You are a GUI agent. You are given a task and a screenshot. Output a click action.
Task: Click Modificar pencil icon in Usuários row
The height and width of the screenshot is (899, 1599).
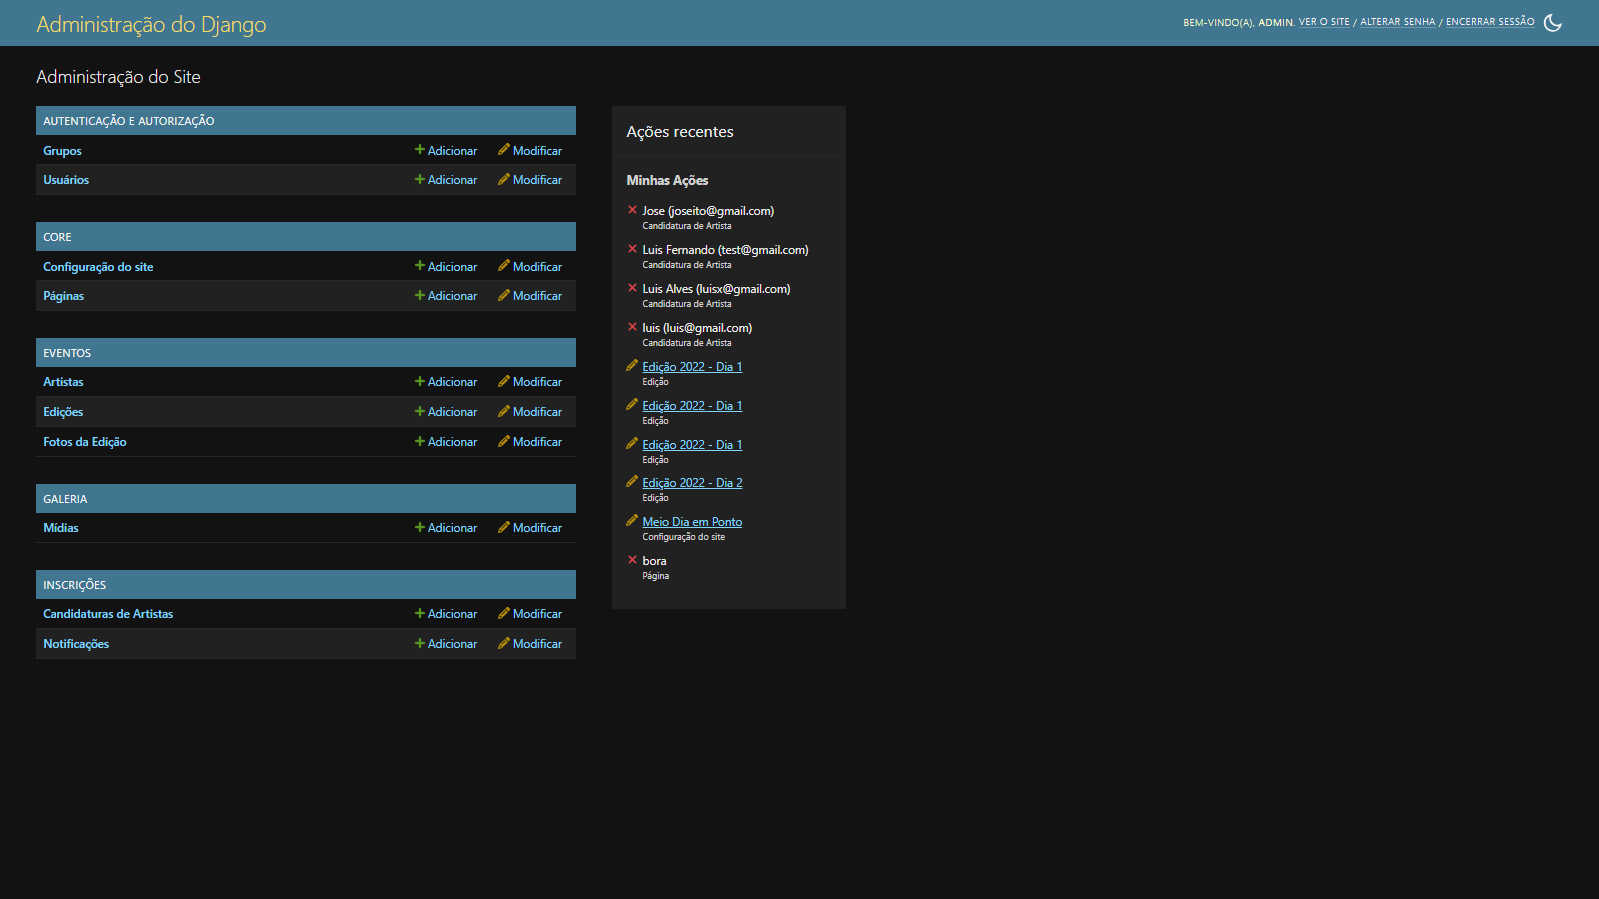point(504,179)
